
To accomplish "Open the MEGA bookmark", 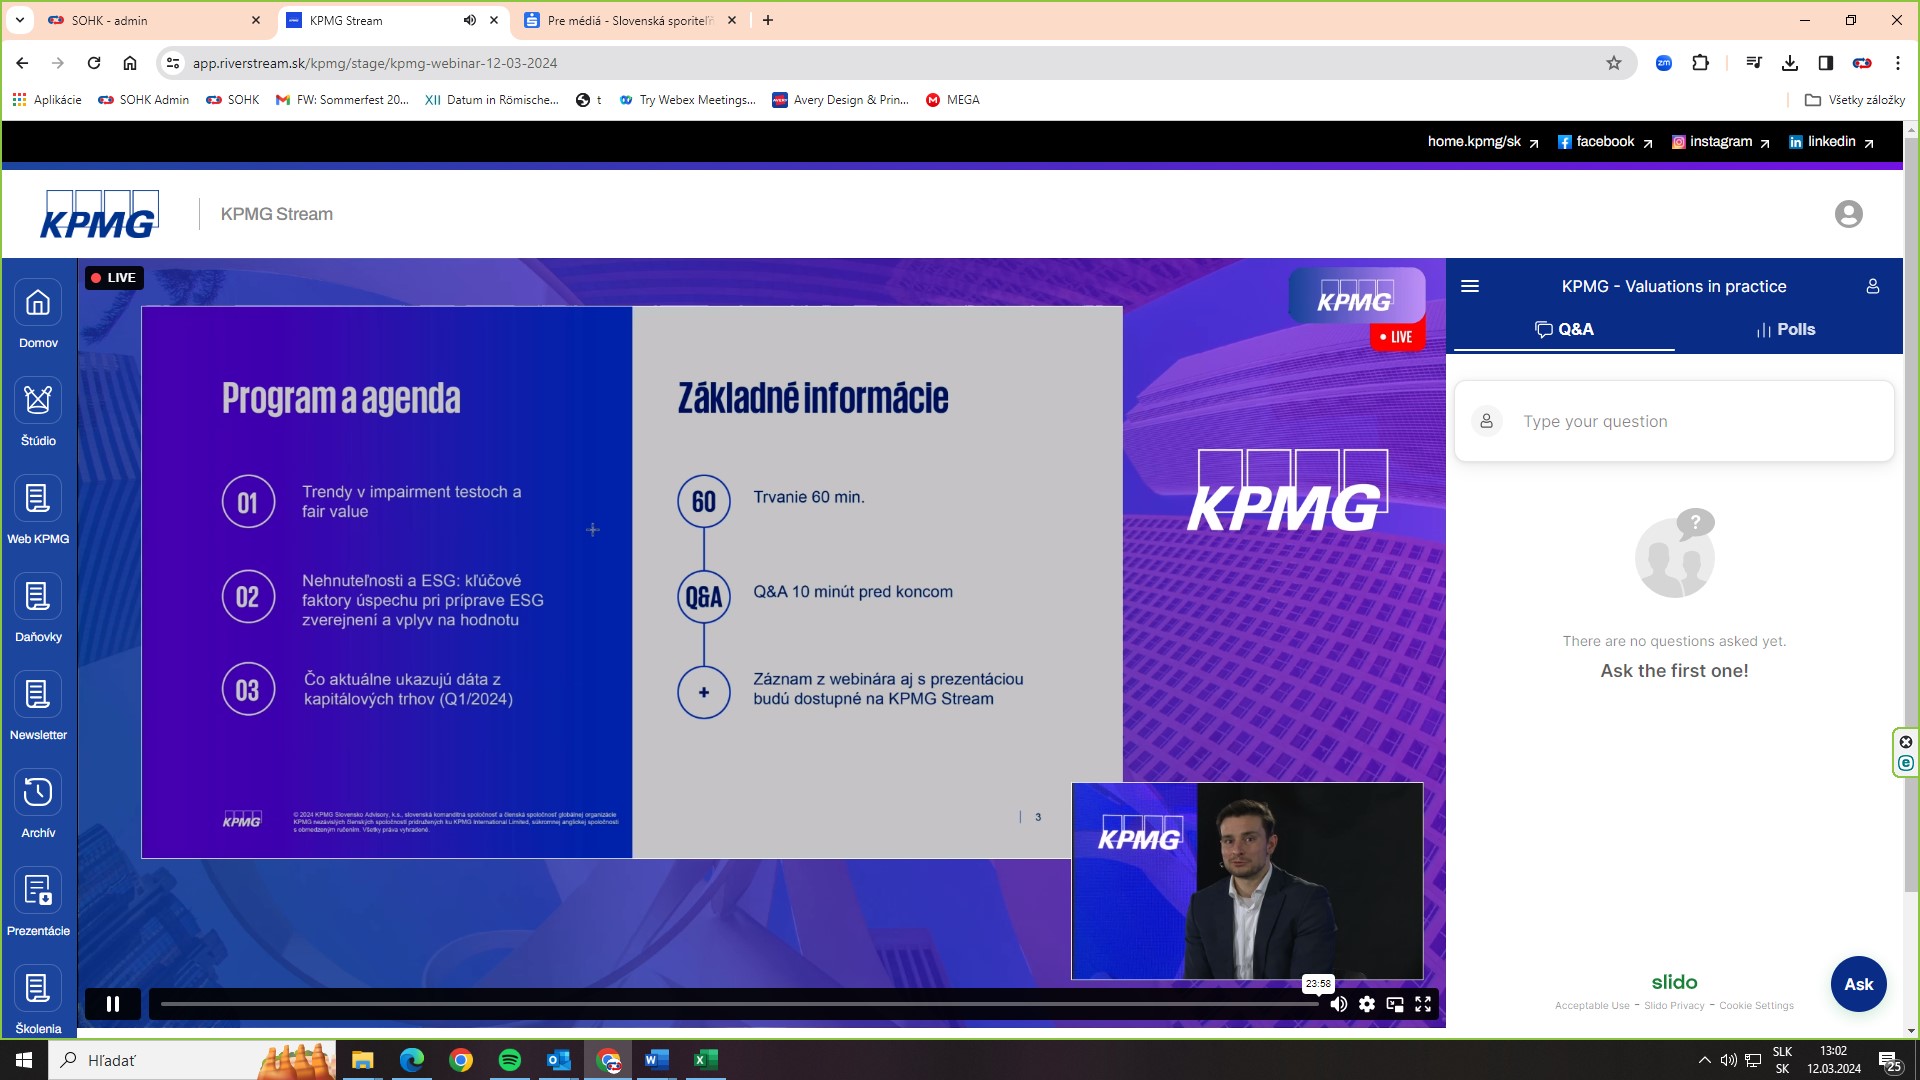I will (953, 100).
